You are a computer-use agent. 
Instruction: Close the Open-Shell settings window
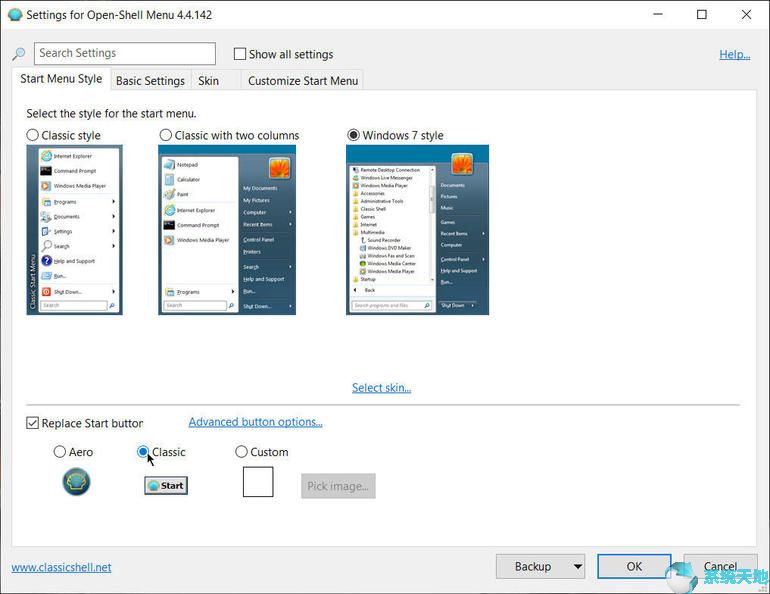click(746, 15)
